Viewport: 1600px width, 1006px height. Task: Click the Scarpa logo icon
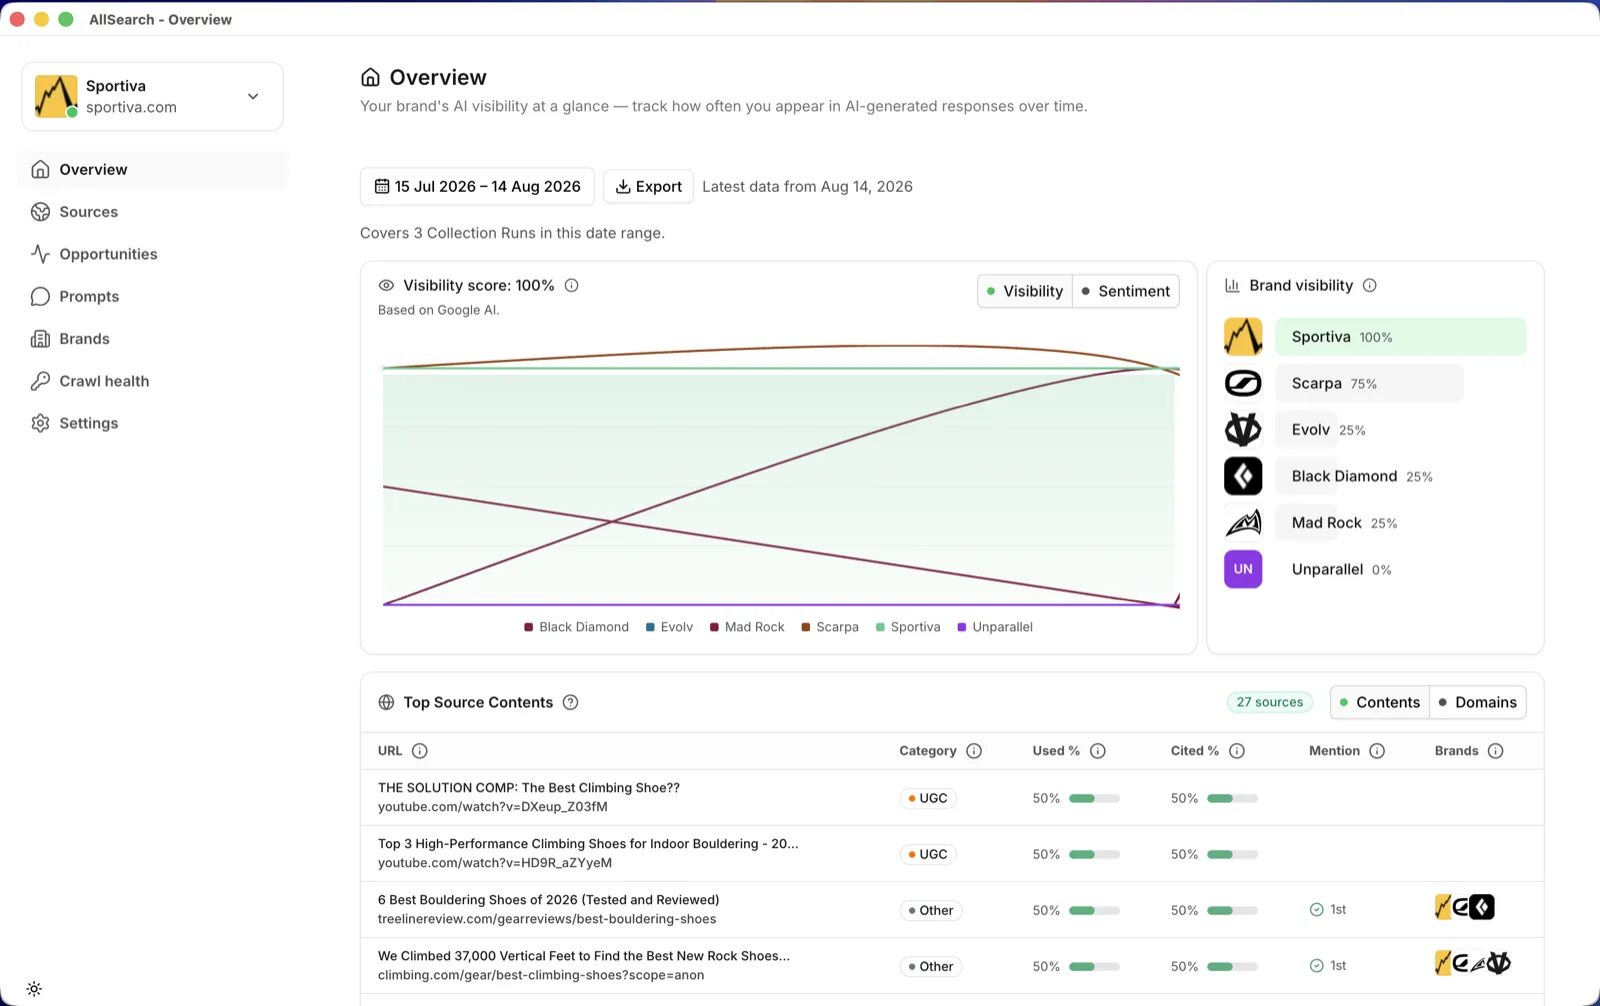1243,383
